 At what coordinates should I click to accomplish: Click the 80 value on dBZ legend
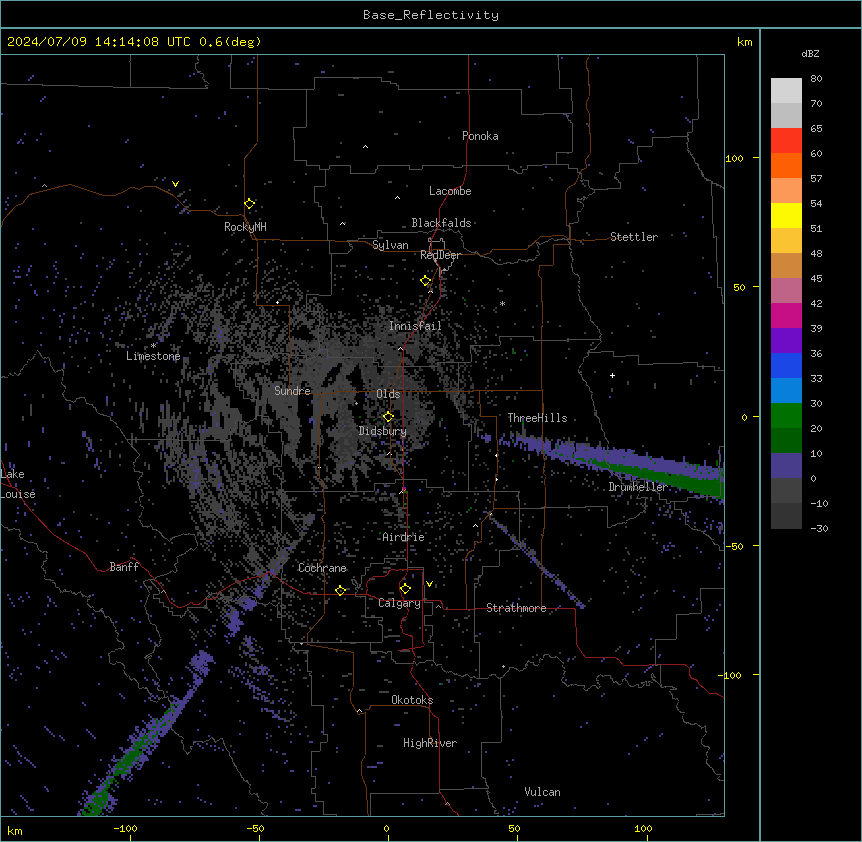pos(816,79)
